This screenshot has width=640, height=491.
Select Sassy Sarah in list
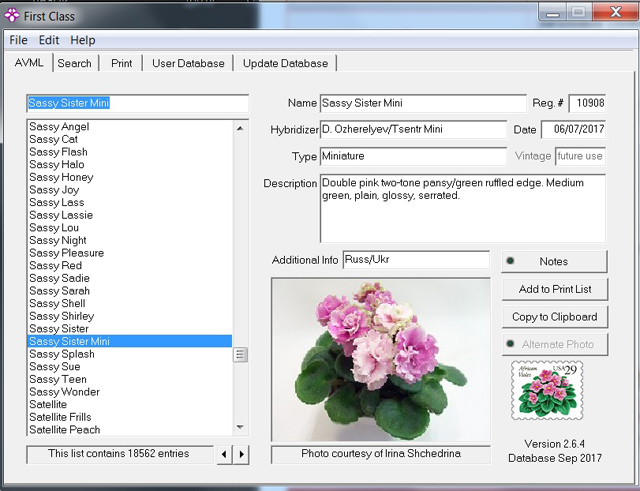(130, 291)
